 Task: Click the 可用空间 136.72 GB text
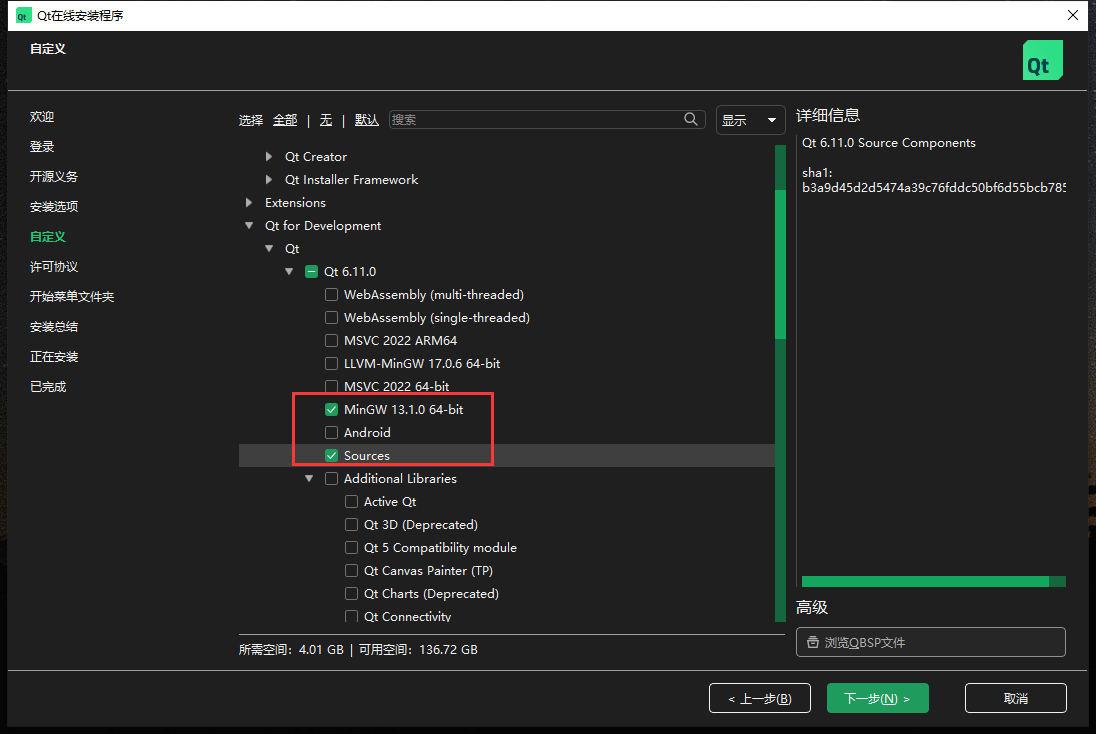pyautogui.click(x=418, y=649)
